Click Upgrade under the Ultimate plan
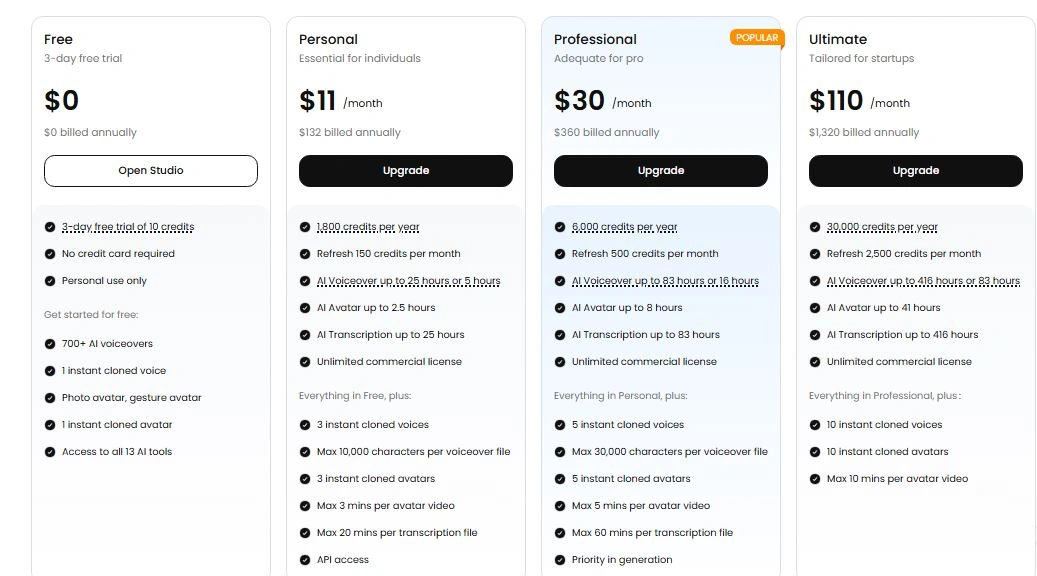The image size is (1037, 576). click(915, 171)
